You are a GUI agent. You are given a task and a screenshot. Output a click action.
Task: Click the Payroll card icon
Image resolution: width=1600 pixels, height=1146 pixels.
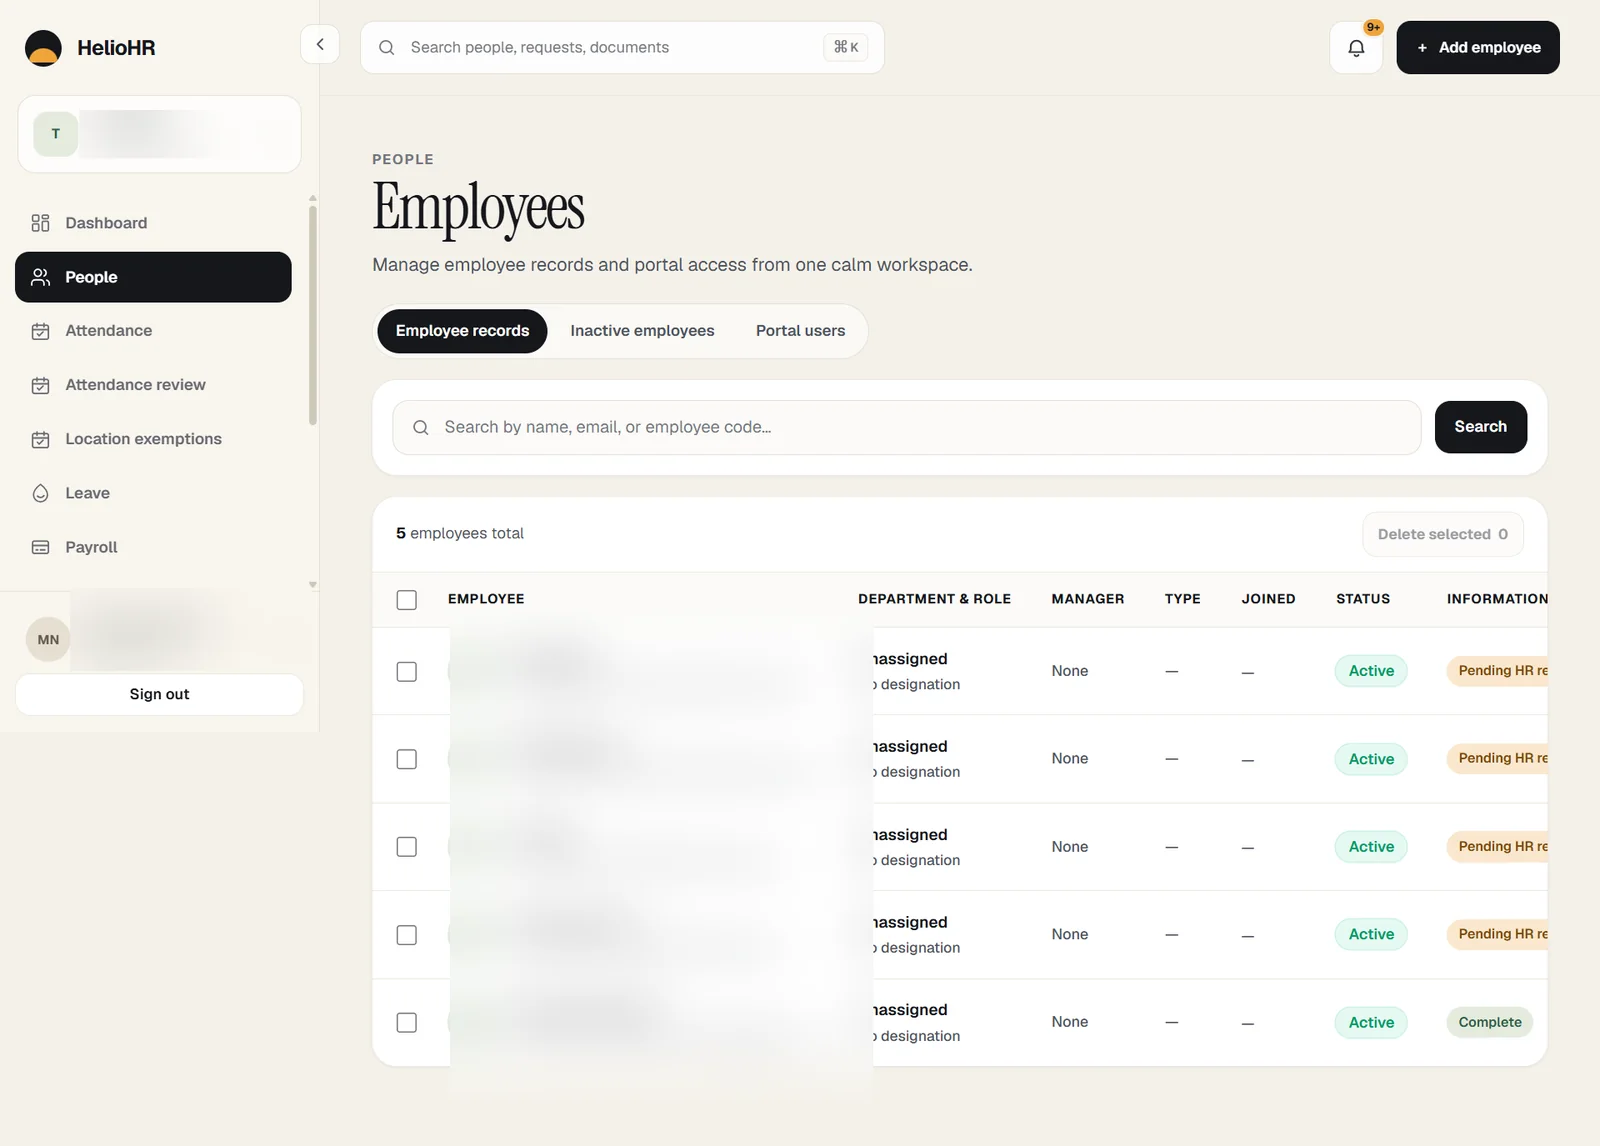[x=40, y=547]
